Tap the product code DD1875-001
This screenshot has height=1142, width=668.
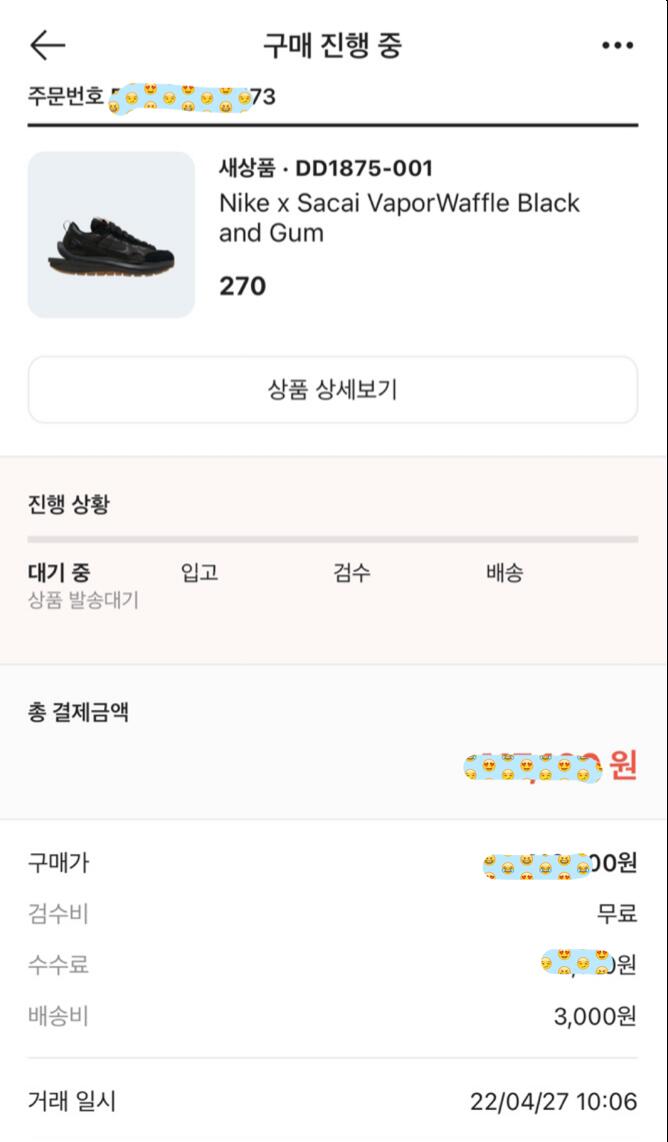pos(364,168)
